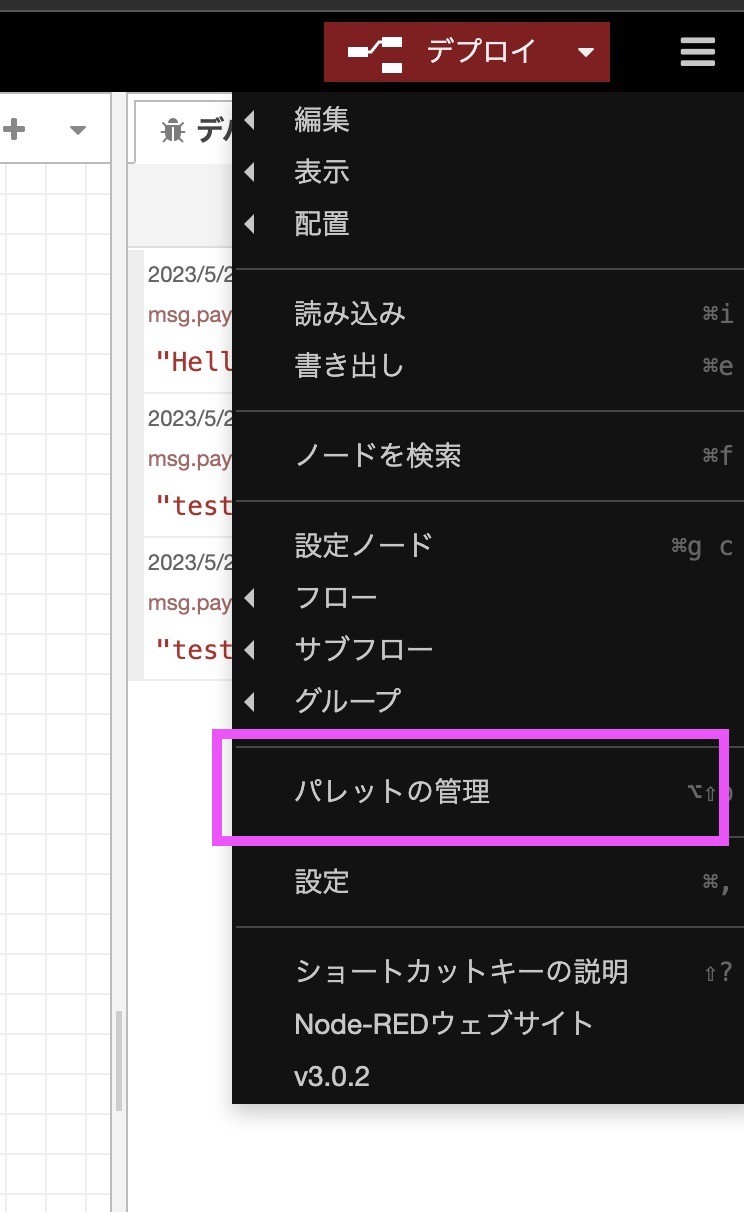Click the workspace vertical scrollbar
Screen dimensions: 744x1212
coord(119,1060)
